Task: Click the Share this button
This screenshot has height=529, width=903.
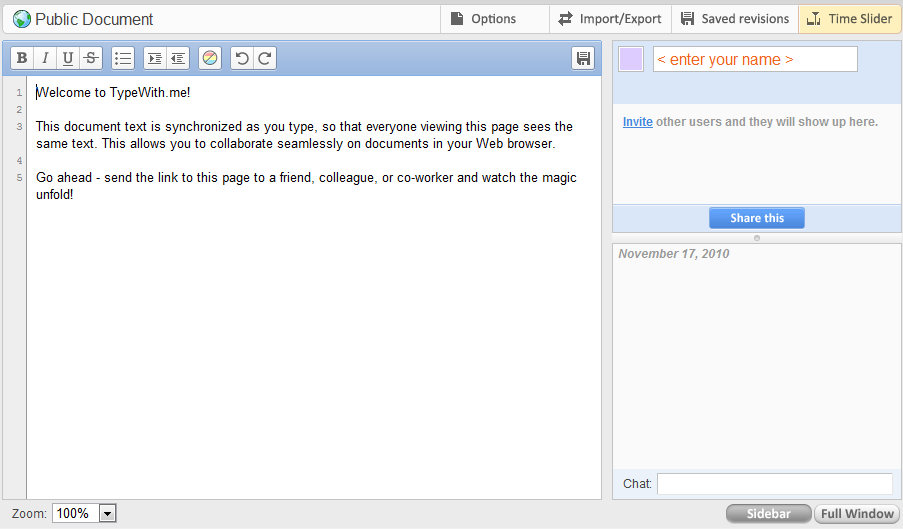Action: tap(757, 218)
